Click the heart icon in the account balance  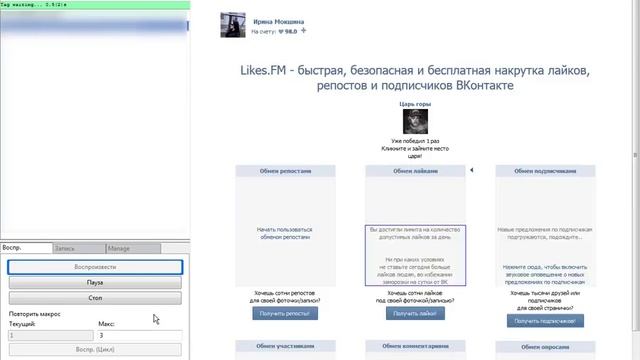coord(281,31)
